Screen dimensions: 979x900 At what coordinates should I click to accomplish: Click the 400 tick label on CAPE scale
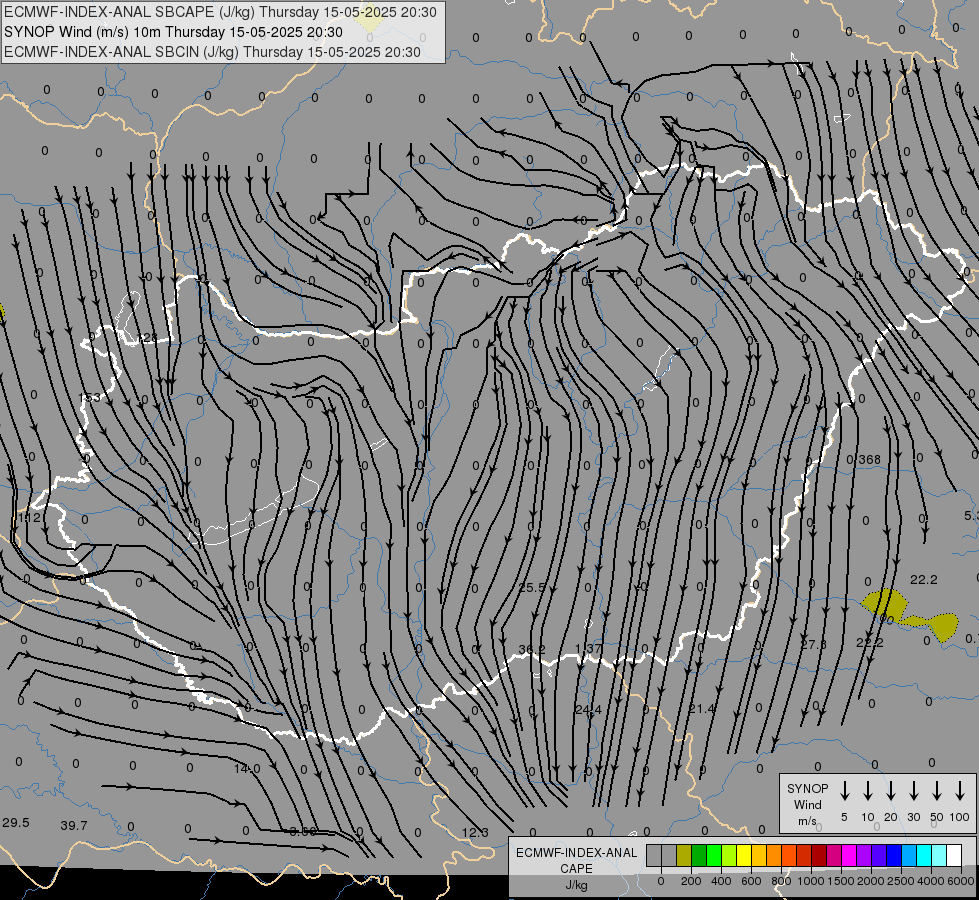721,881
